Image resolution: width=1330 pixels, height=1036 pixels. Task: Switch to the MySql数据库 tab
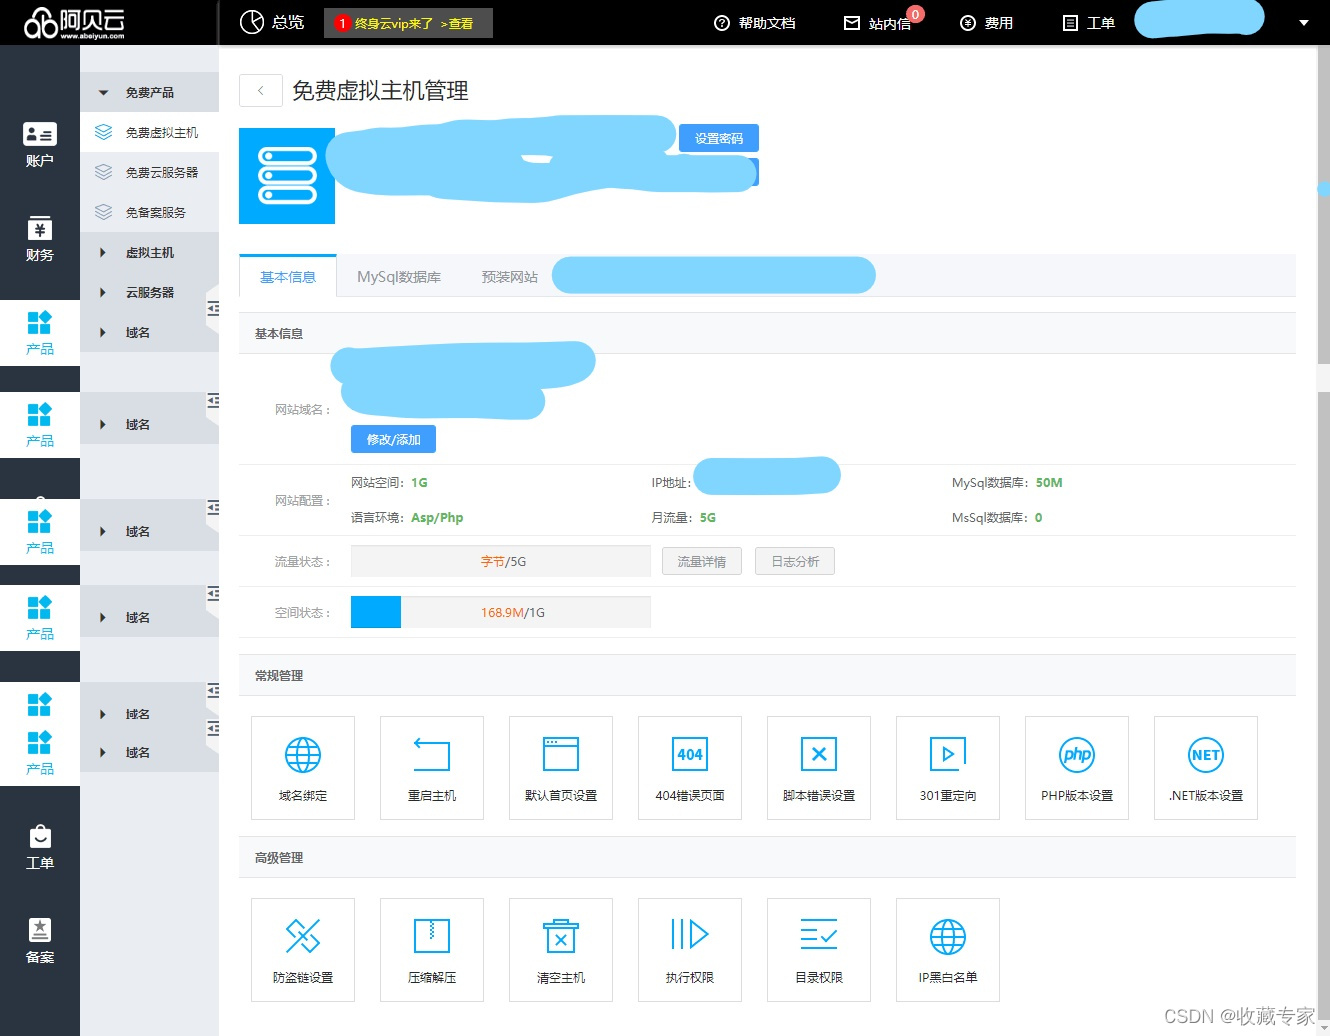[x=399, y=277]
